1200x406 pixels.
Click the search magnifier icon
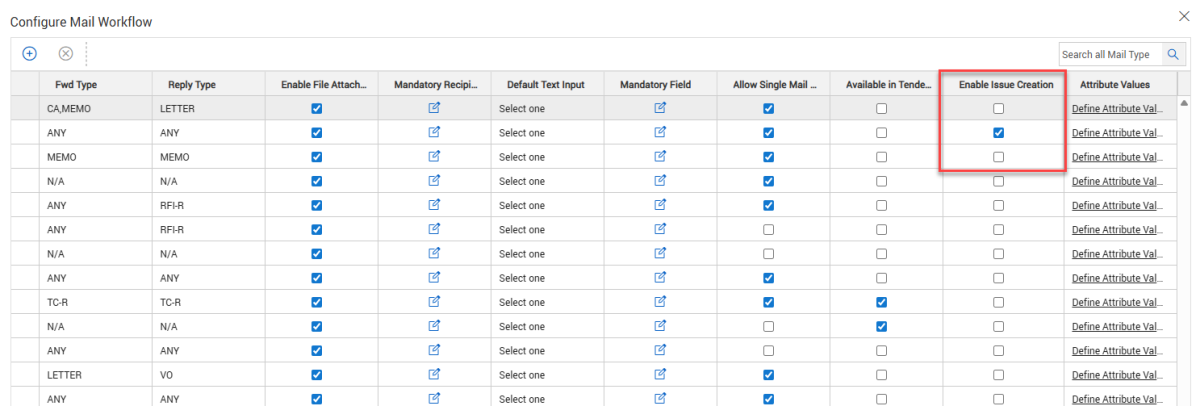[1173, 54]
